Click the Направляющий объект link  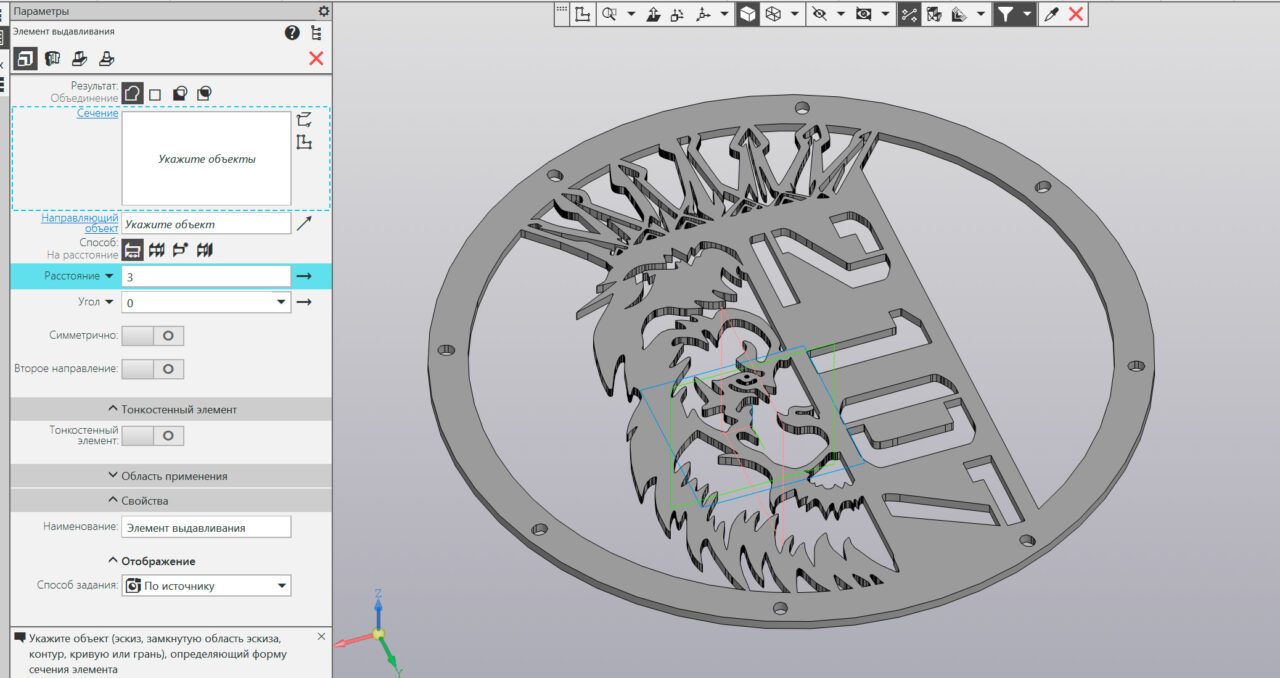(x=80, y=223)
